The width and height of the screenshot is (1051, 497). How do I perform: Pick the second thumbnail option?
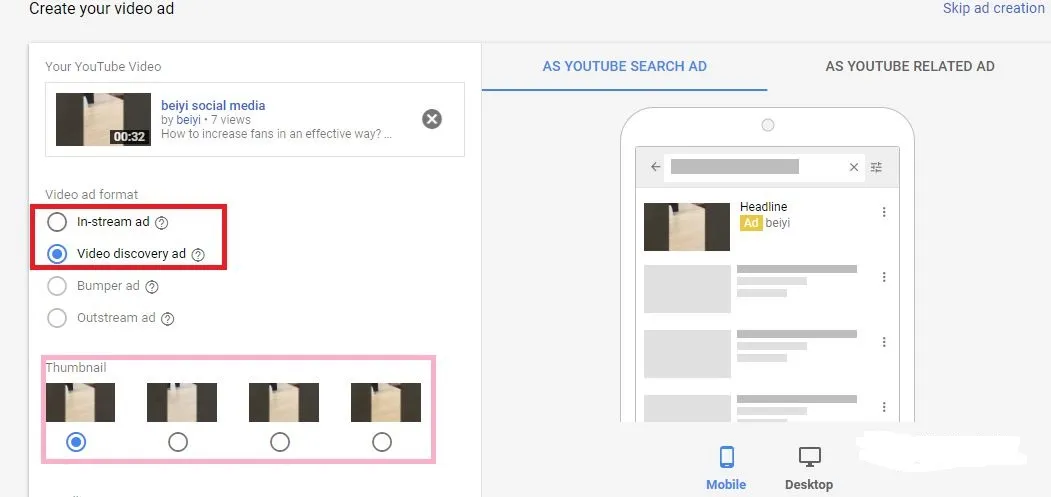(x=178, y=441)
